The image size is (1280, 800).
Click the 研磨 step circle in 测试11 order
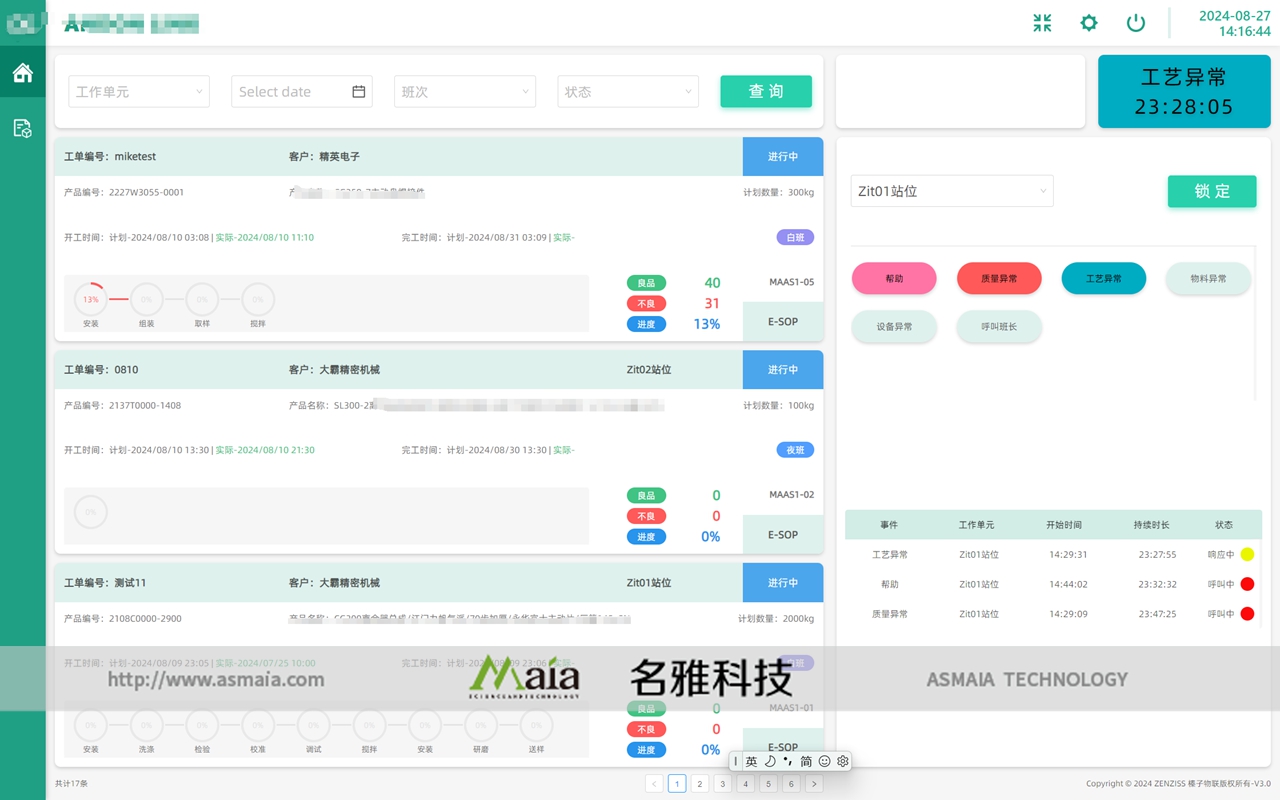tap(481, 725)
